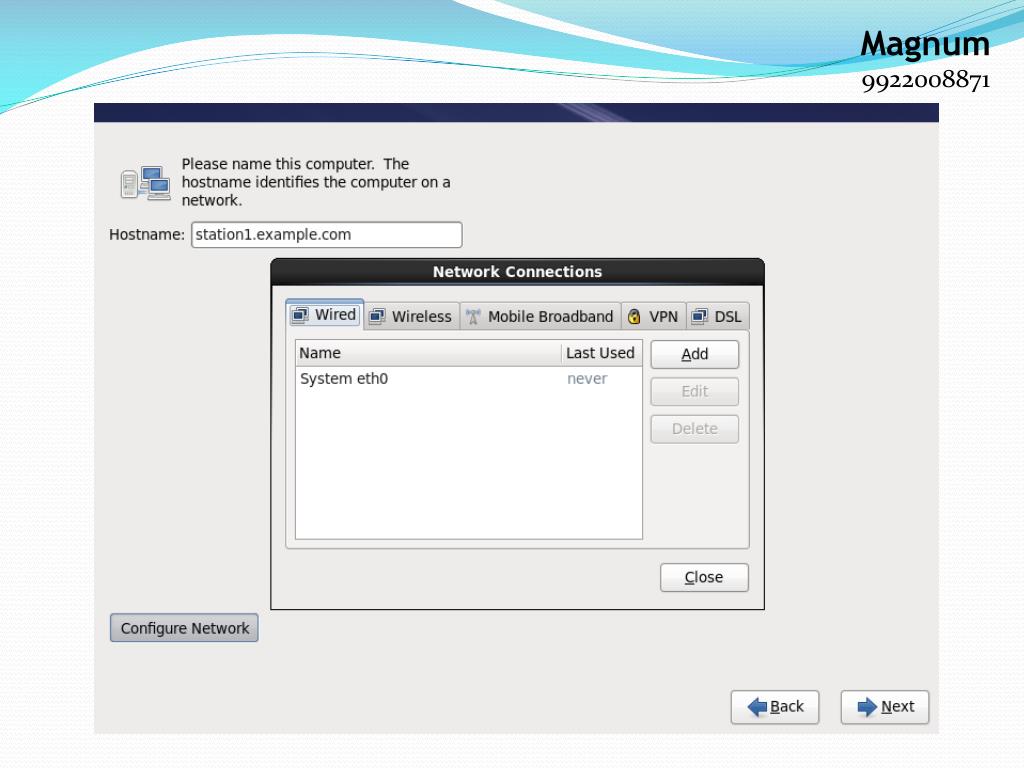This screenshot has width=1024, height=768.
Task: Sort by the Last Used column header
Action: point(601,353)
